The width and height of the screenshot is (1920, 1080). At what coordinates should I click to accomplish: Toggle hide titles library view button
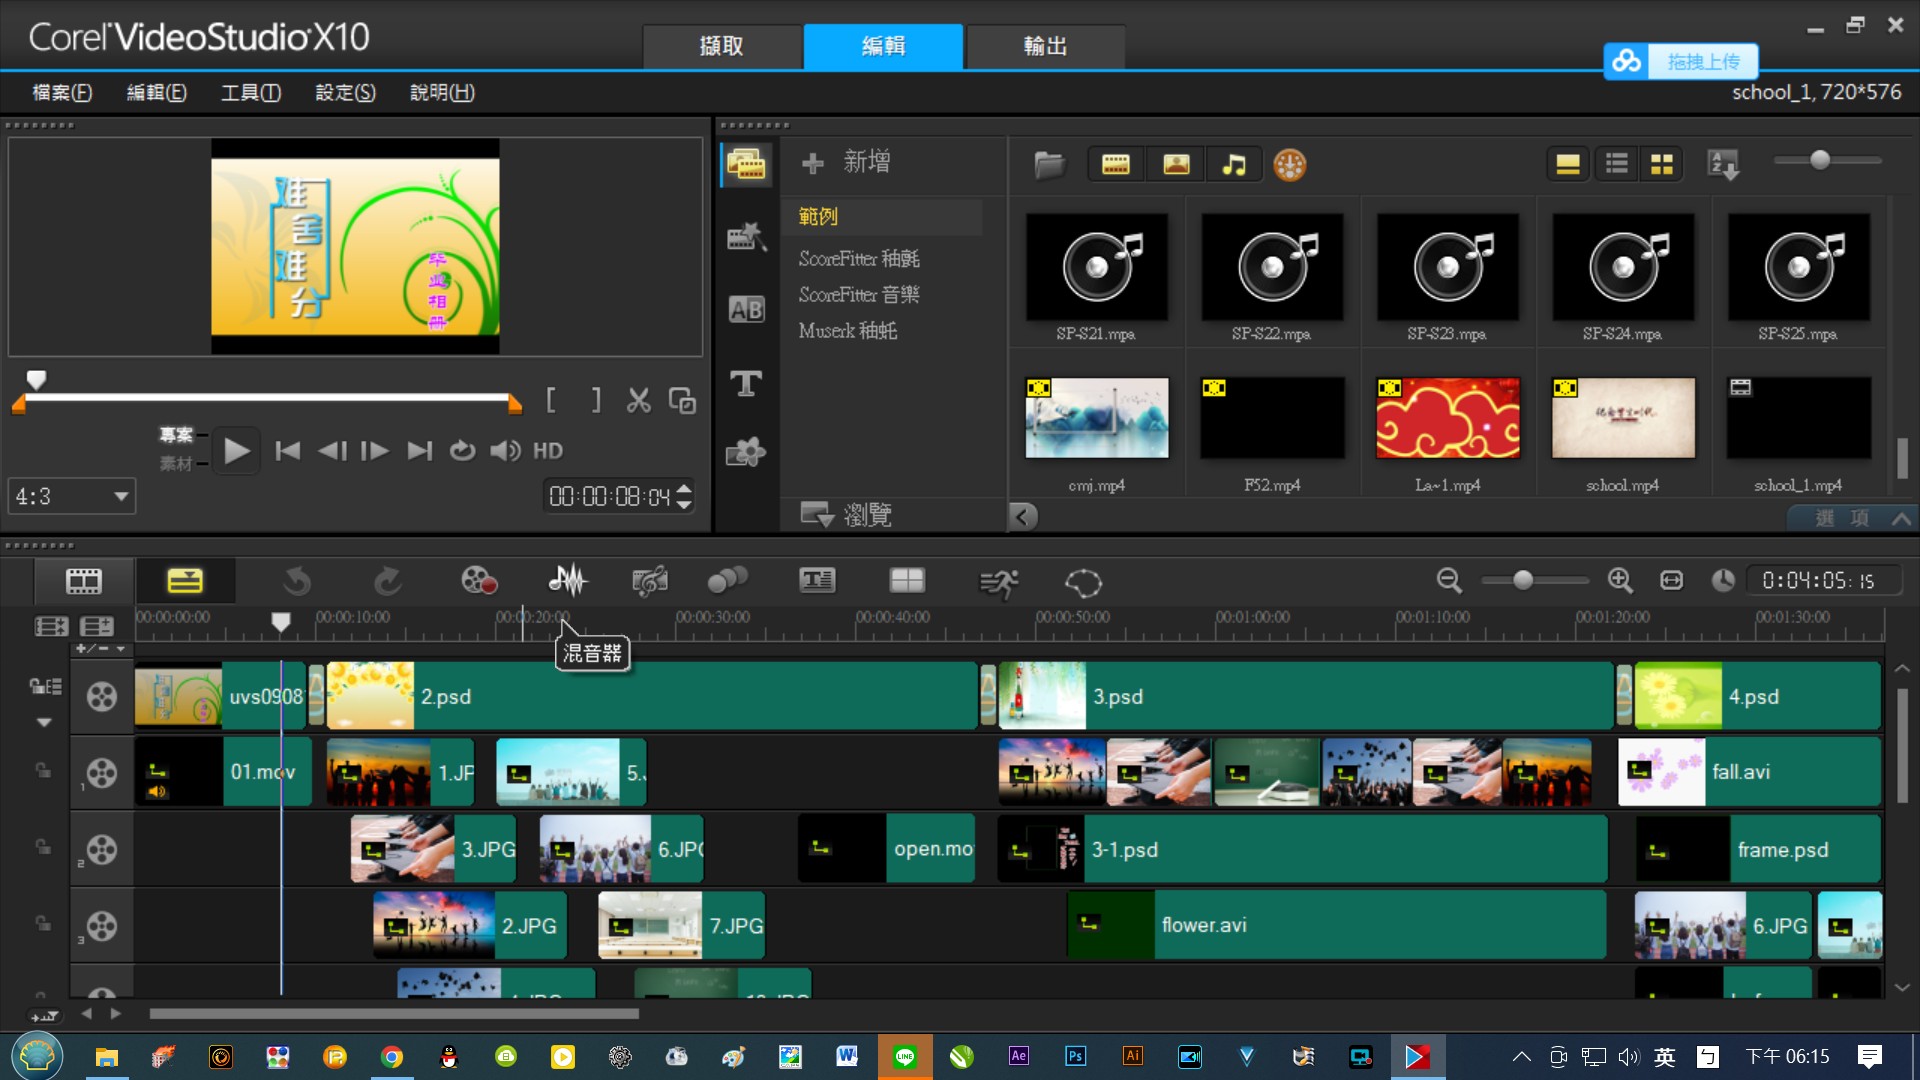1567,164
